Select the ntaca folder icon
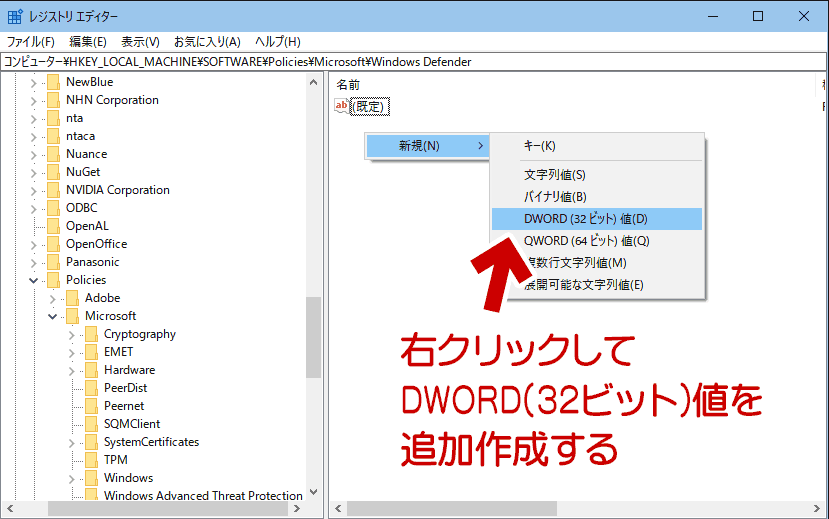 coord(53,136)
